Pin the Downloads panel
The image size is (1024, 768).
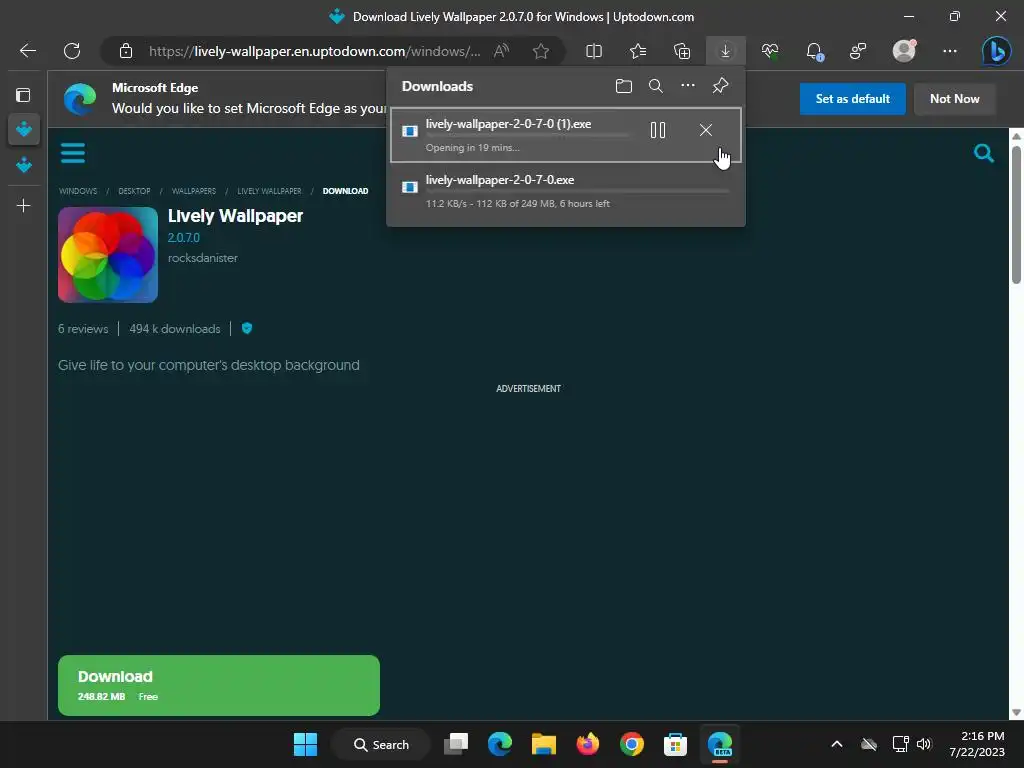pyautogui.click(x=720, y=86)
